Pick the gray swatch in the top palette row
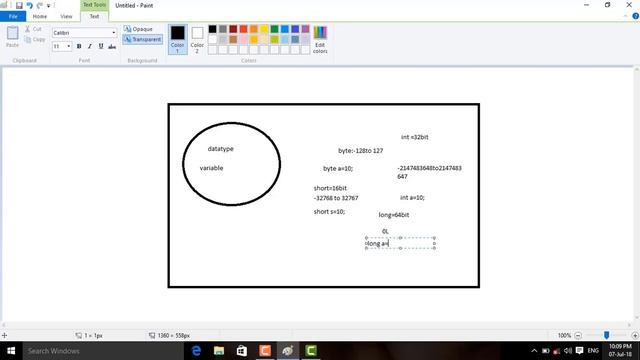Screen dimensions: 640x360 pos(223,29)
